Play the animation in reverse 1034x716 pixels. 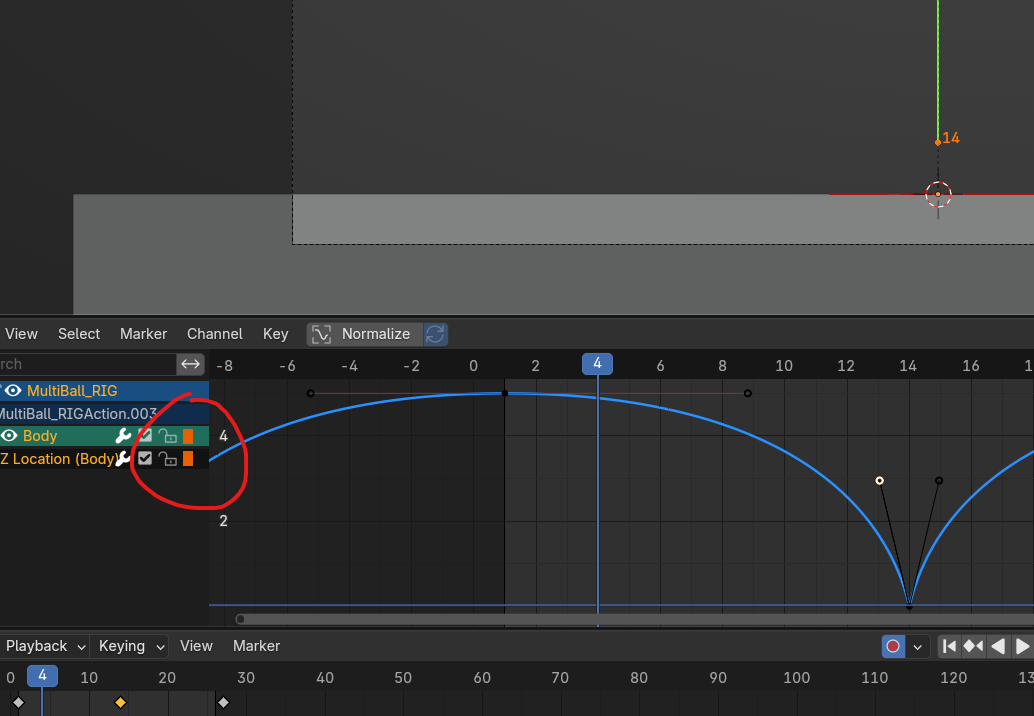point(998,646)
